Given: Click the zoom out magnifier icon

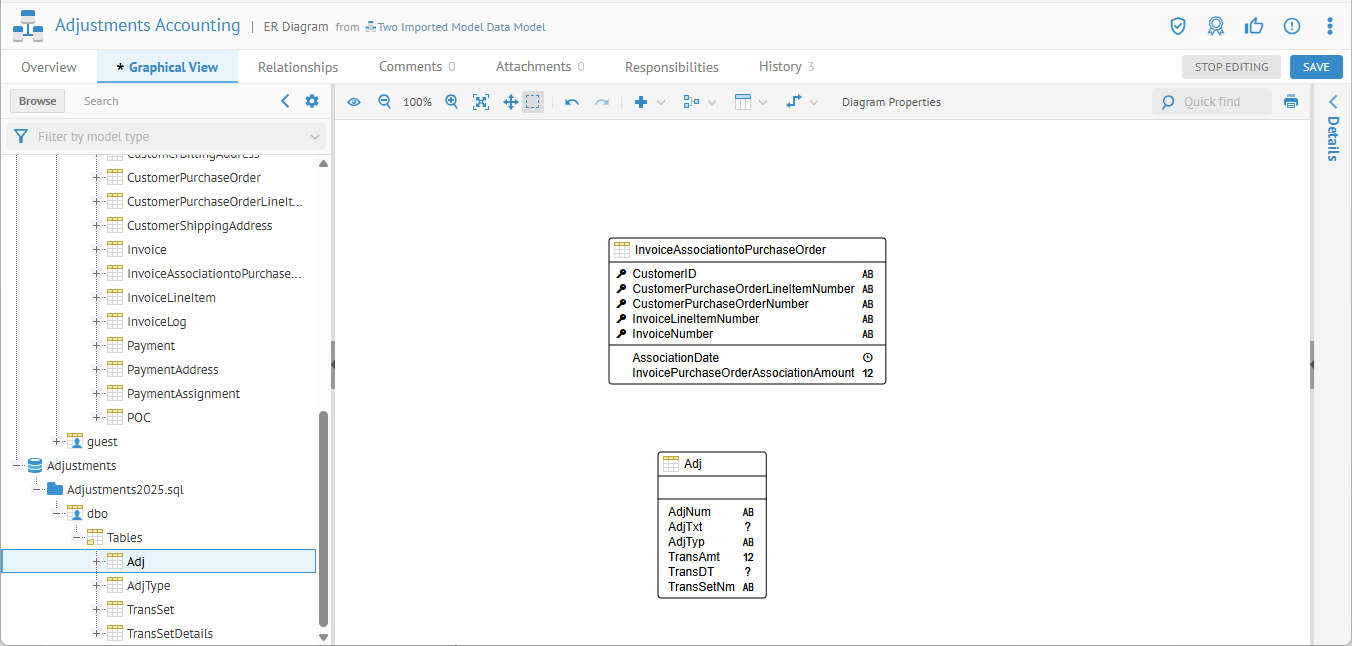Looking at the screenshot, I should pyautogui.click(x=384, y=102).
